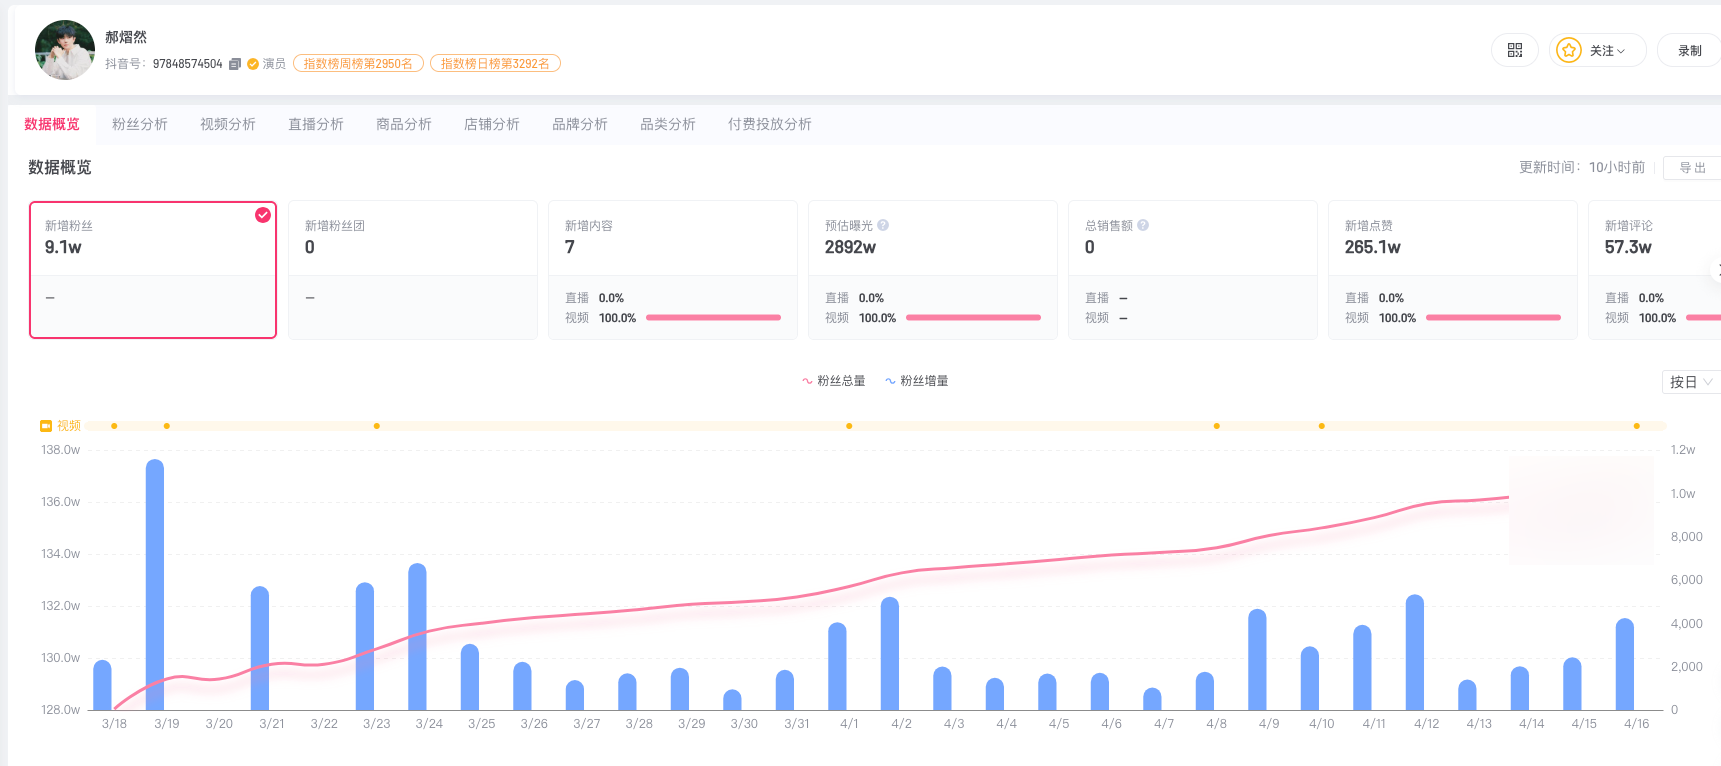This screenshot has width=1721, height=766.
Task: Click the help icon next to 预估曝光
Action: pos(883,226)
